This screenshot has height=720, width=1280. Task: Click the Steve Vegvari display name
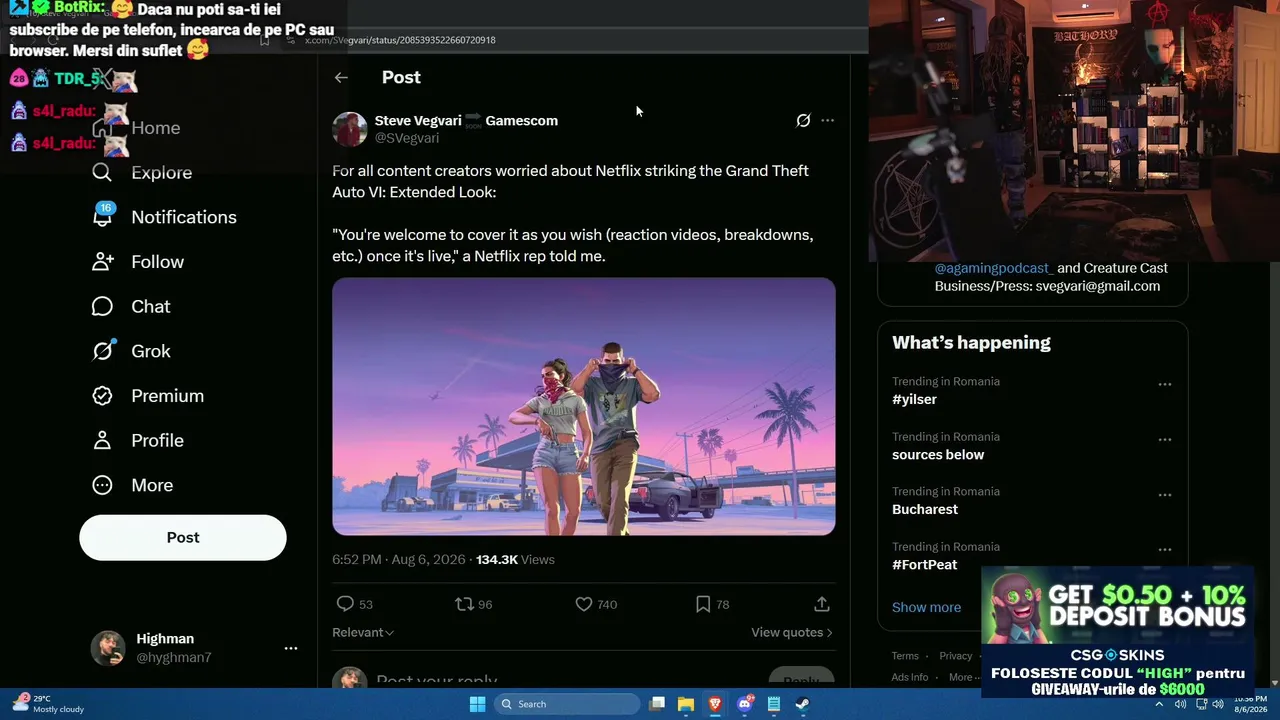tap(418, 121)
